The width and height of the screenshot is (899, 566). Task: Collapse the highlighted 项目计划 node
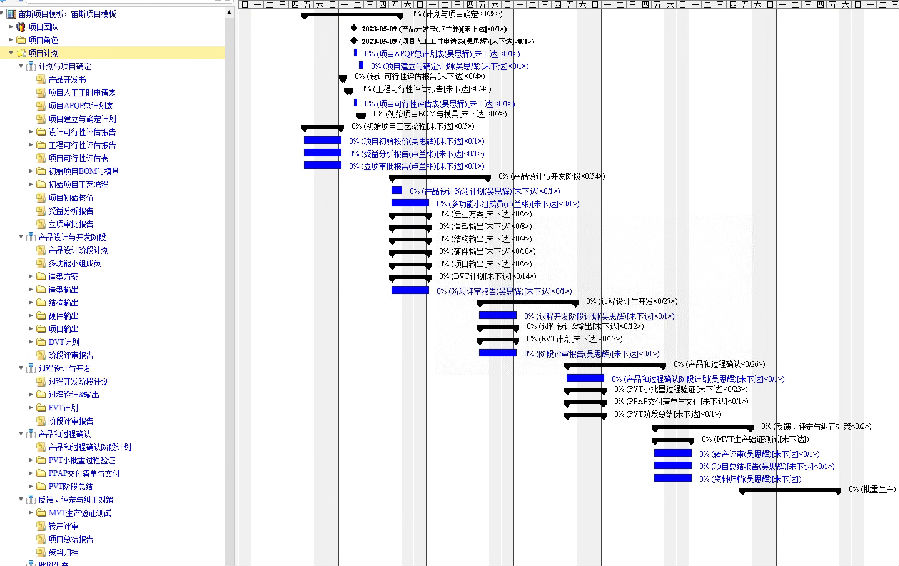pos(11,53)
